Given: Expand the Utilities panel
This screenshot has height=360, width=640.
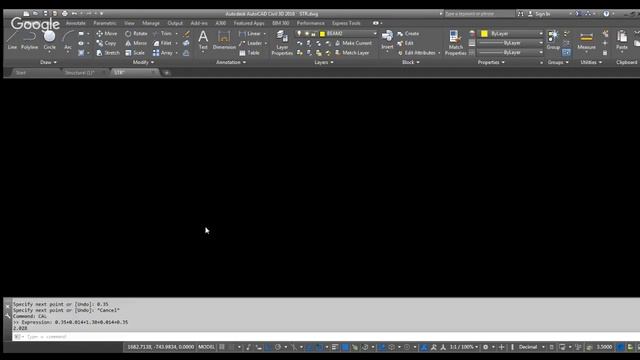Looking at the screenshot, I should coord(591,62).
